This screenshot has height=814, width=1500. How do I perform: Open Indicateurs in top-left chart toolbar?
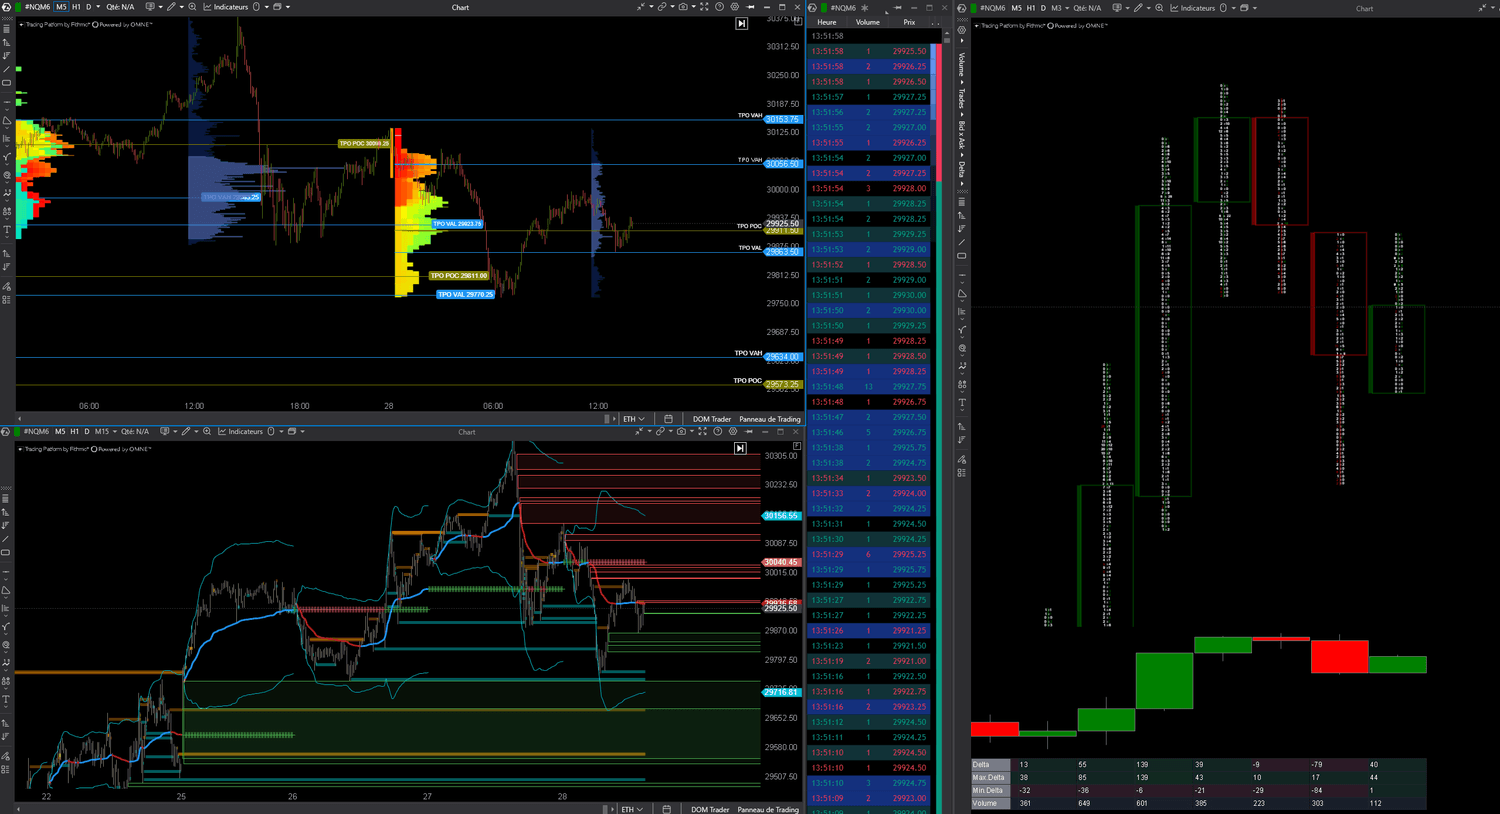224,7
